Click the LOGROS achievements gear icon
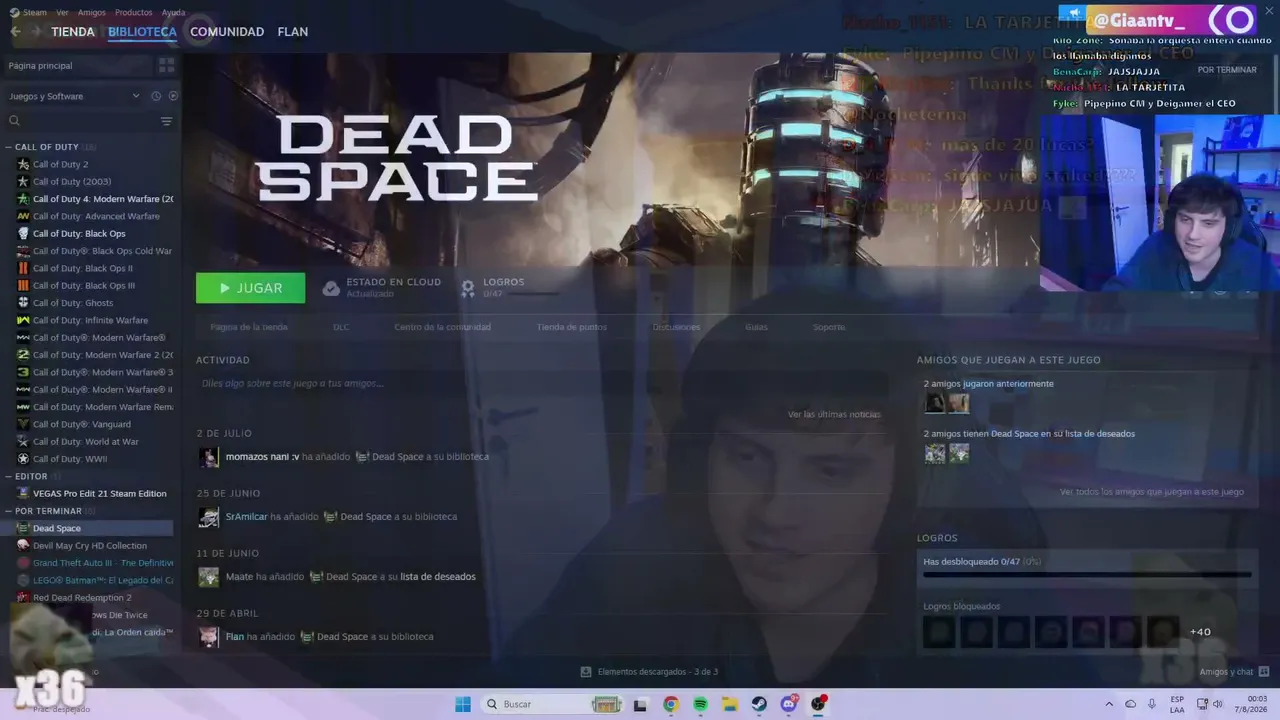 [467, 288]
